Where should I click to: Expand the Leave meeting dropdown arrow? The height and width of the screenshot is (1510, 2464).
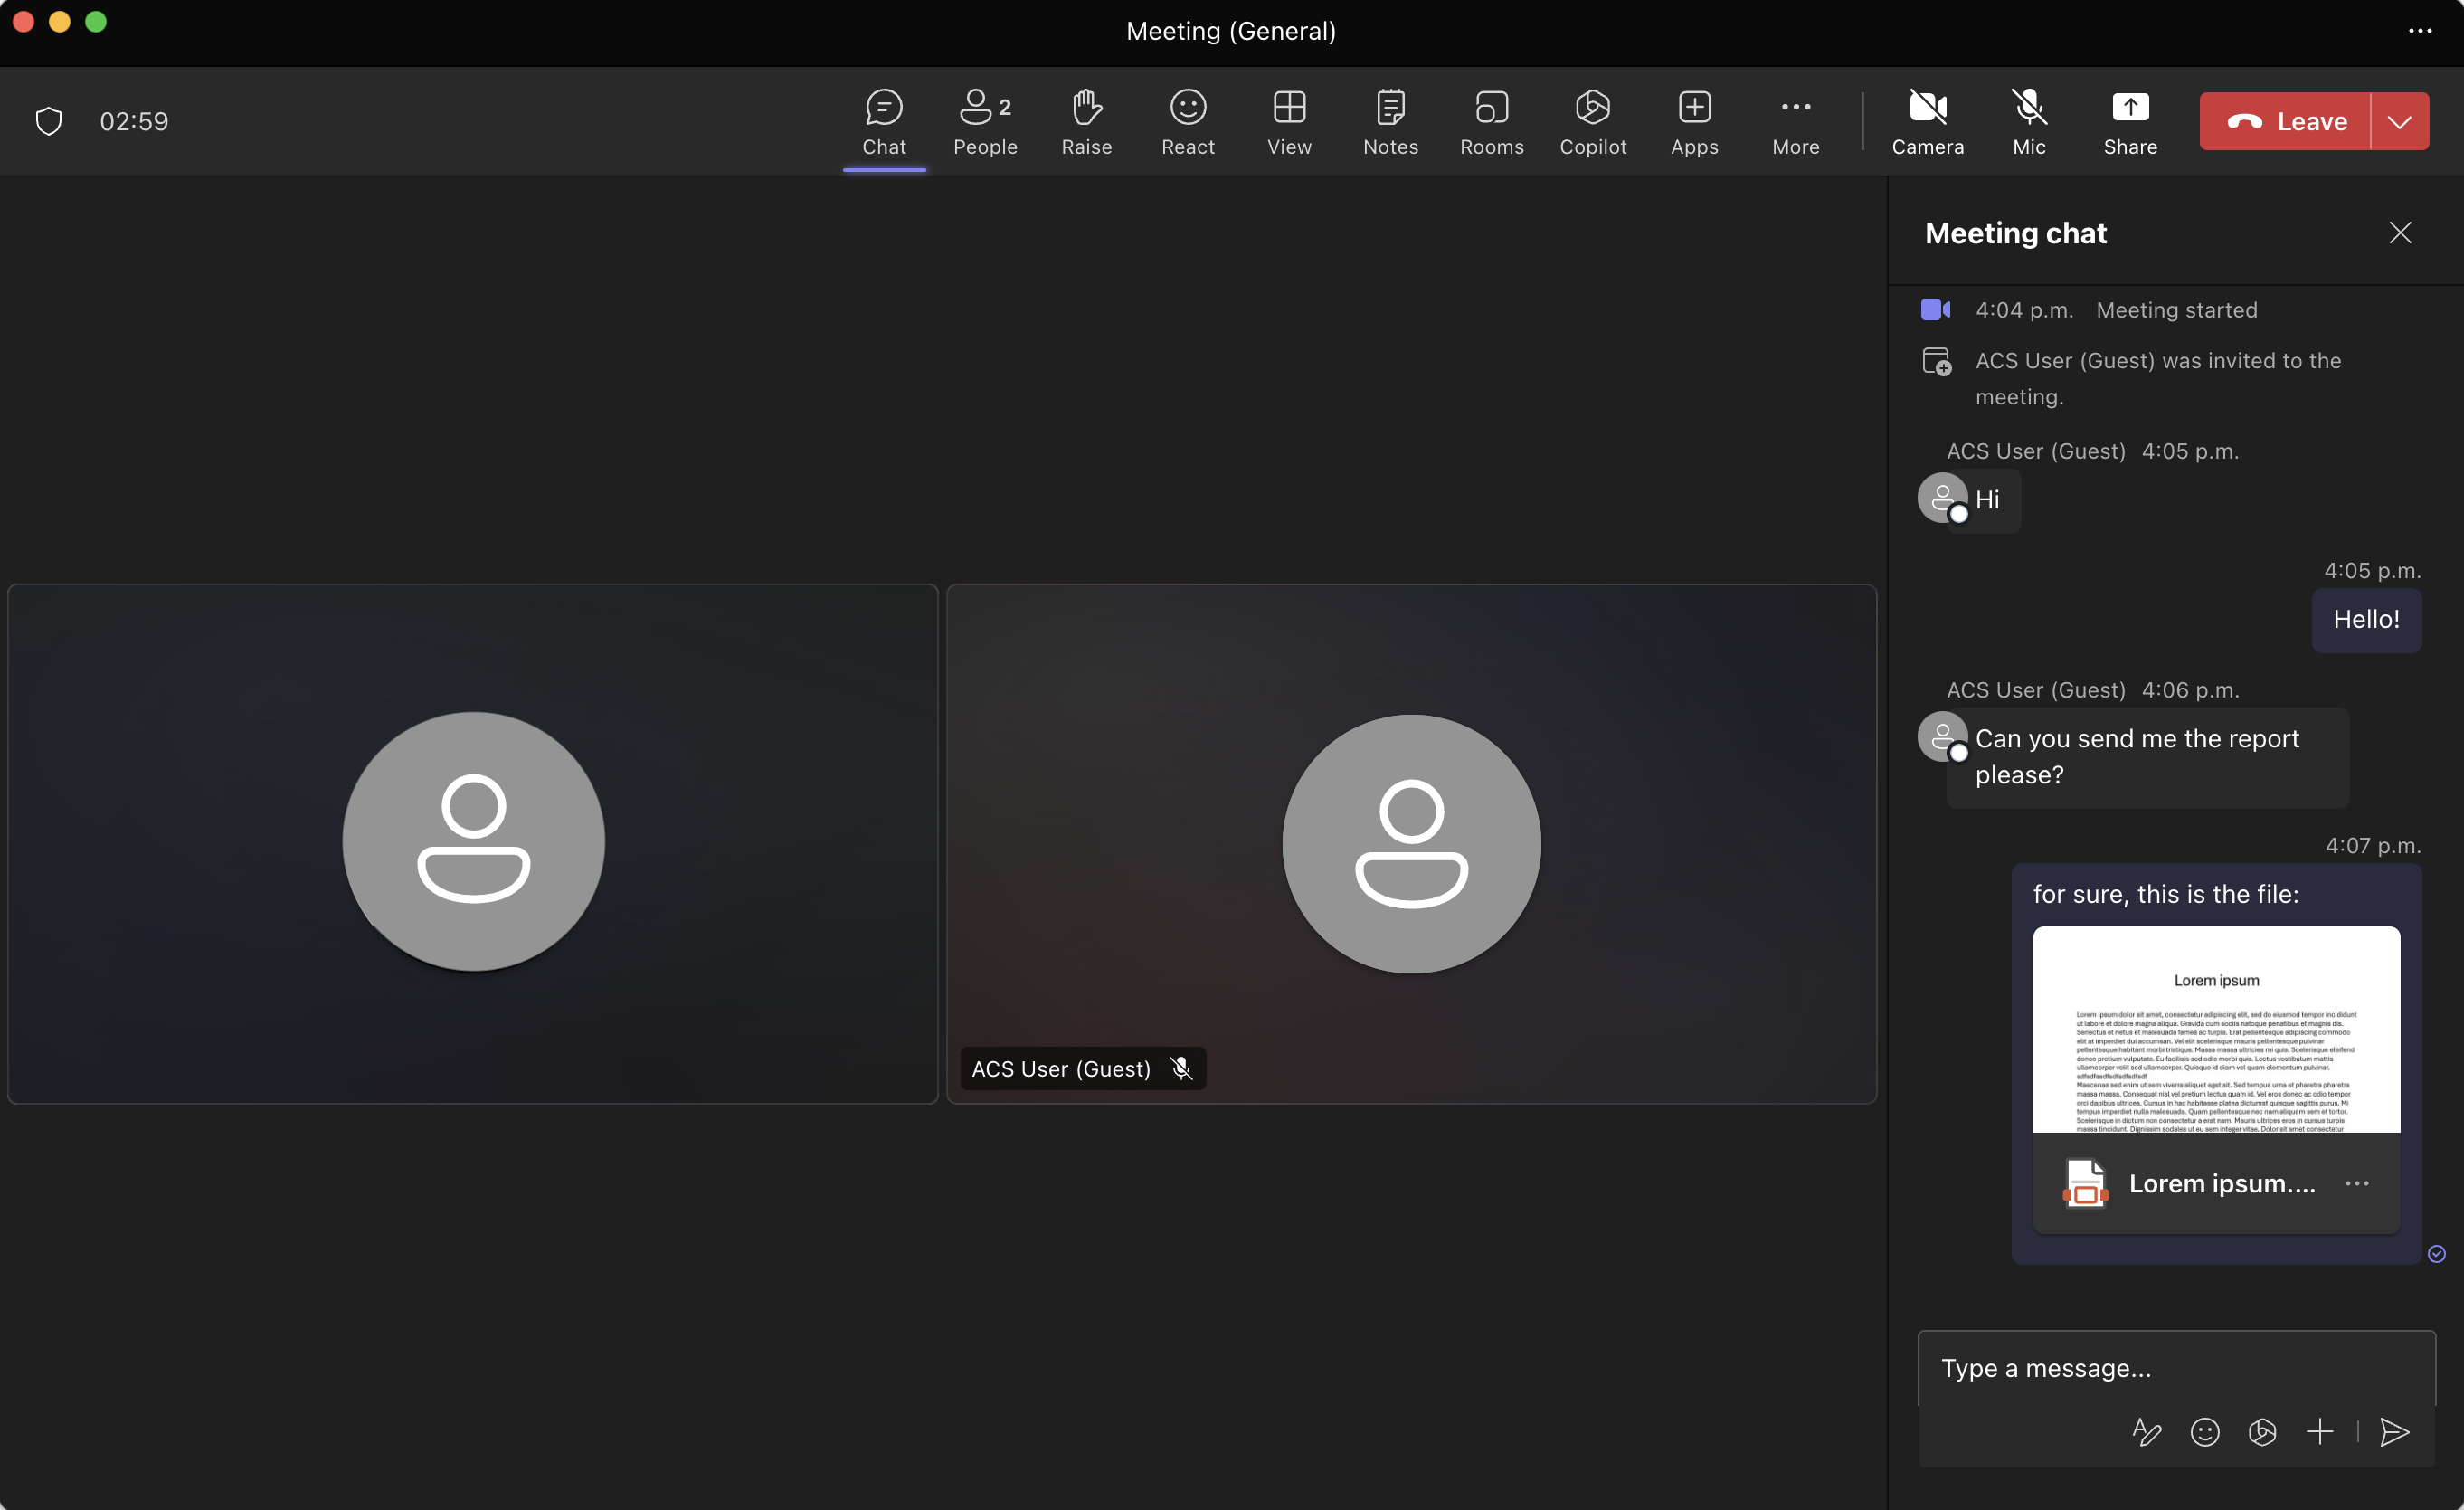click(2401, 119)
